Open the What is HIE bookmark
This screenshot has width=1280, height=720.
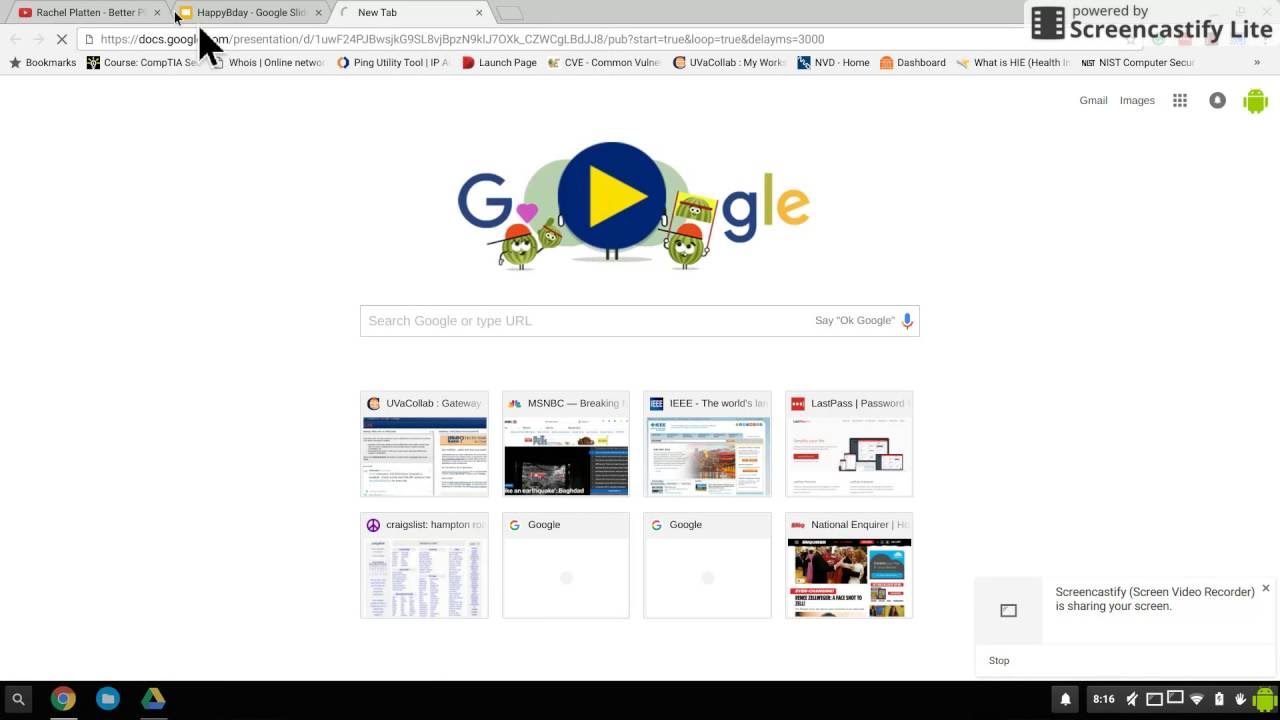[1013, 62]
